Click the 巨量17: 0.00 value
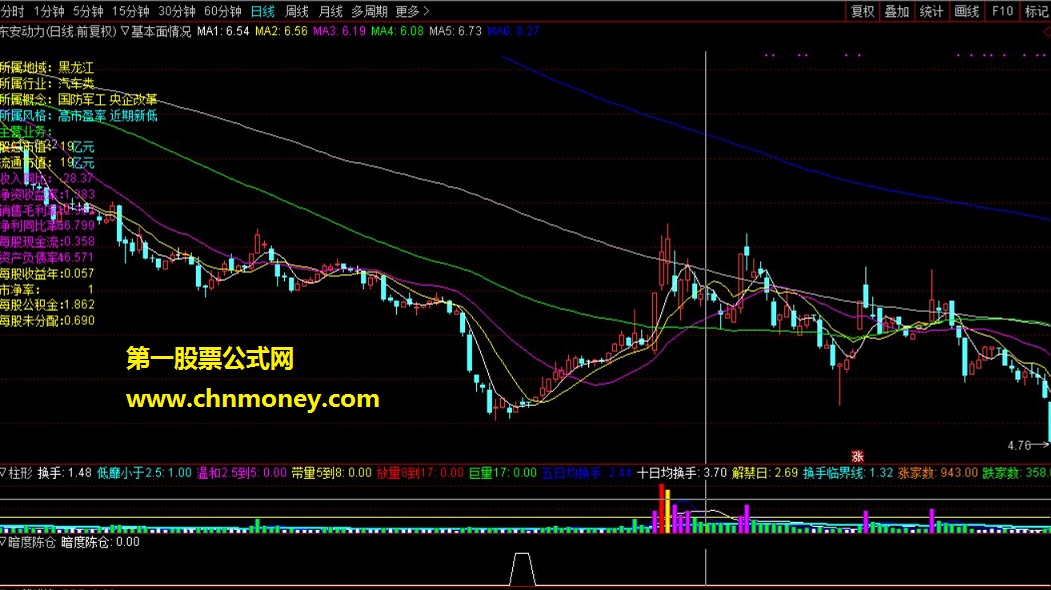This screenshot has height=590, width=1051. 503,473
